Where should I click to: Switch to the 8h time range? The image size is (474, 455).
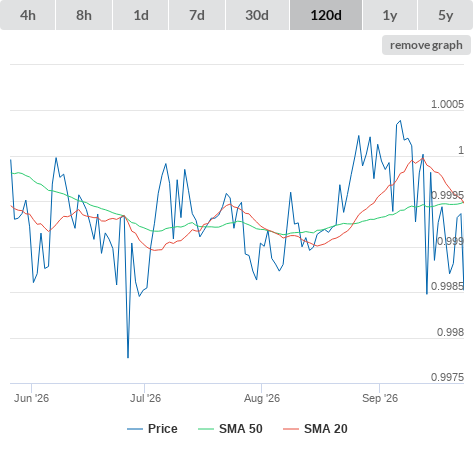tap(84, 15)
